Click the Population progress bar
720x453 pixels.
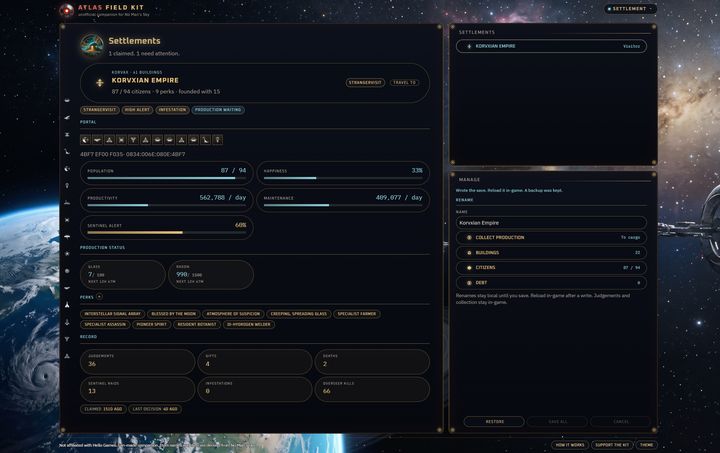coord(167,178)
